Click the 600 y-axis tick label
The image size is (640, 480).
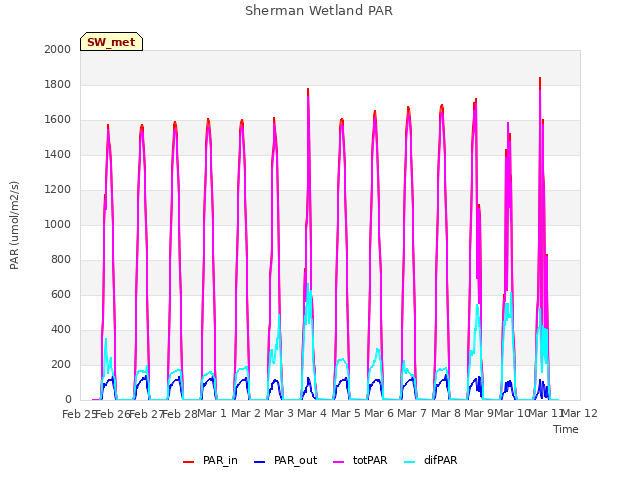point(61,294)
